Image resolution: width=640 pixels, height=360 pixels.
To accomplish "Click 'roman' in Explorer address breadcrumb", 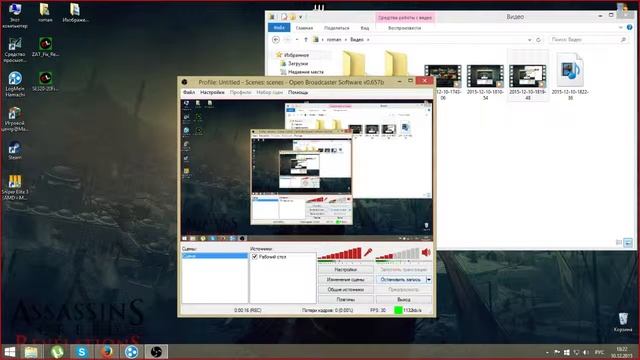I will pyautogui.click(x=334, y=40).
